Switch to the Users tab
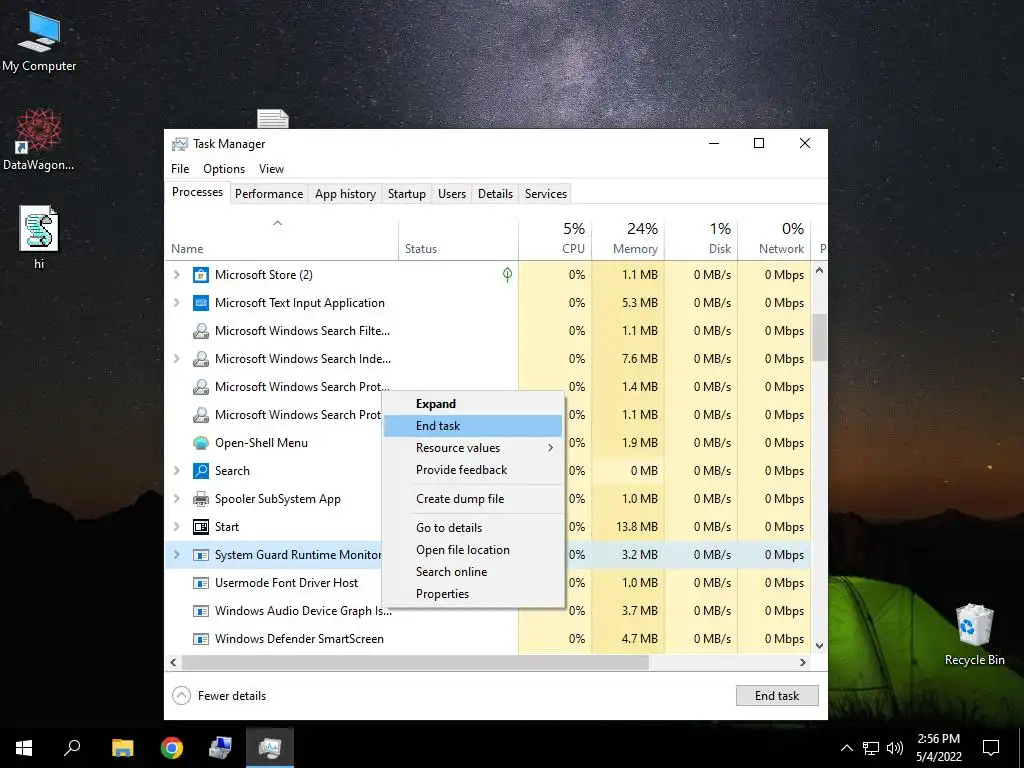This screenshot has height=768, width=1024. [x=452, y=194]
